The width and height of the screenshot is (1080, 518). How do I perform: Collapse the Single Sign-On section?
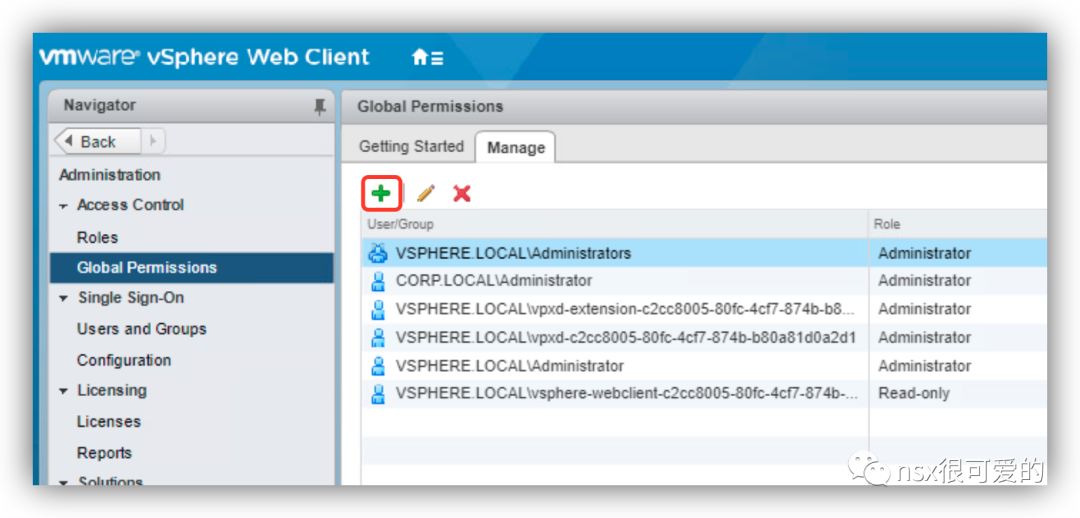63,299
